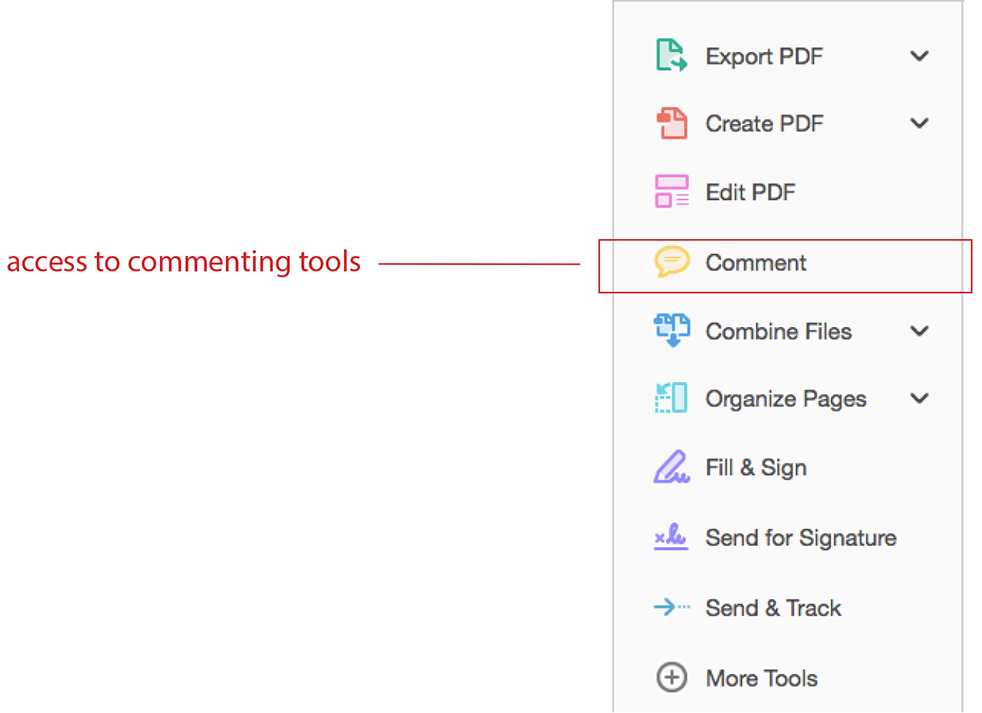982x713 pixels.
Task: Click the Send for Signature icon
Action: point(671,537)
